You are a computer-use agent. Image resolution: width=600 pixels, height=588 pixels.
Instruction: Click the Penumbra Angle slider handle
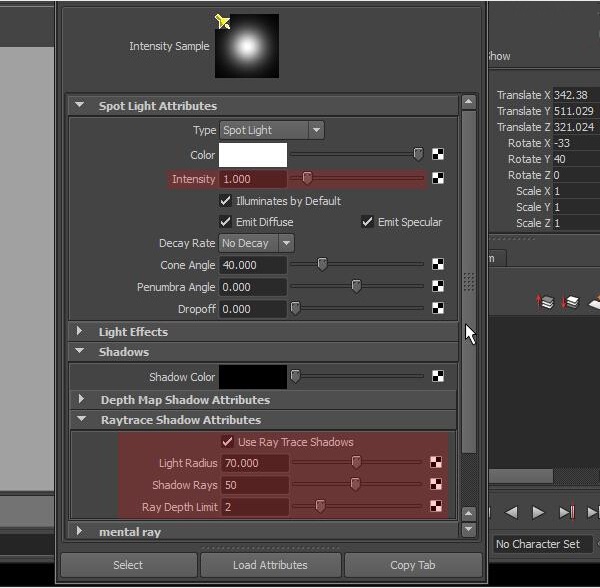(356, 286)
